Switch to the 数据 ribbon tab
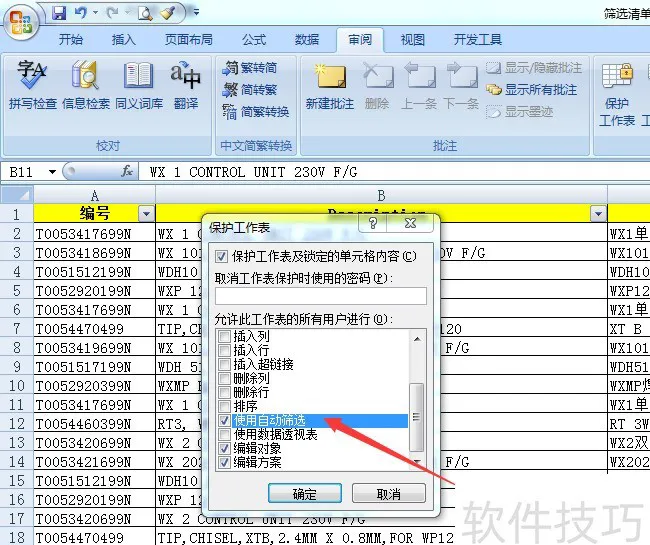Image resolution: width=650 pixels, height=545 pixels. 307,40
